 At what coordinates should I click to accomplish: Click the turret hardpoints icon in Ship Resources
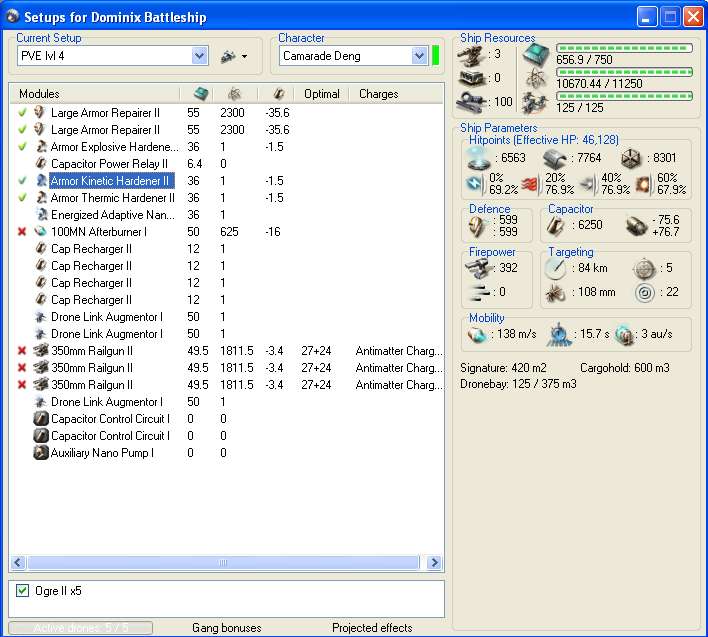coord(471,56)
